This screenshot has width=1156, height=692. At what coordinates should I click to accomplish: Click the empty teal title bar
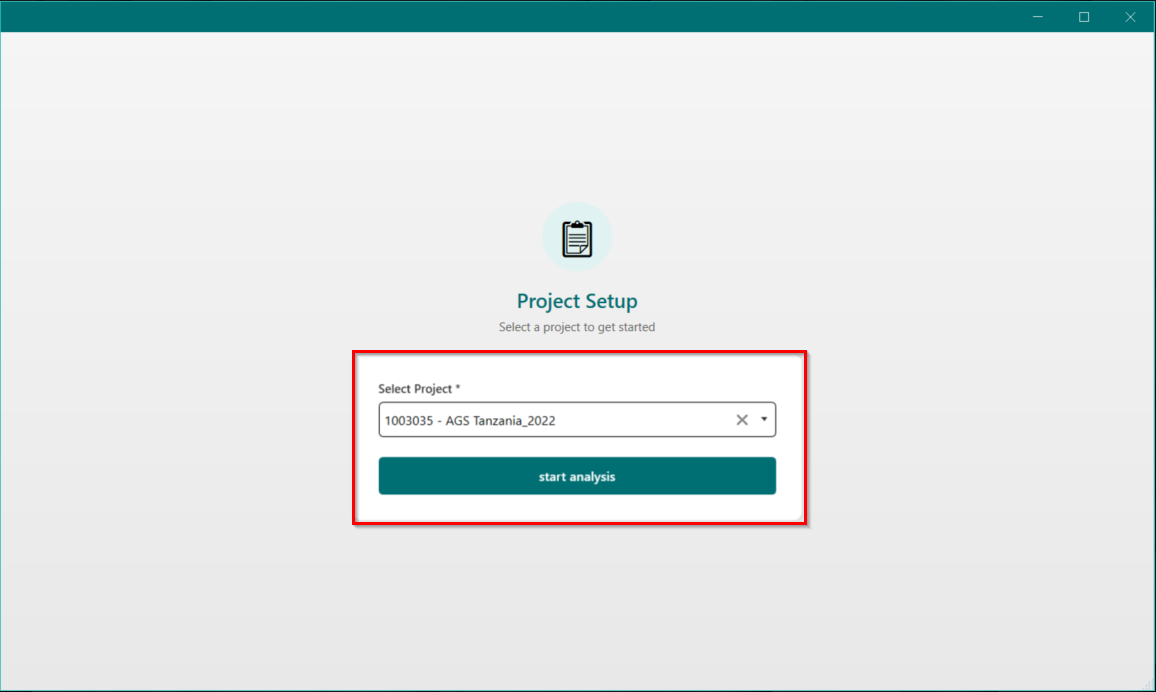(x=500, y=17)
